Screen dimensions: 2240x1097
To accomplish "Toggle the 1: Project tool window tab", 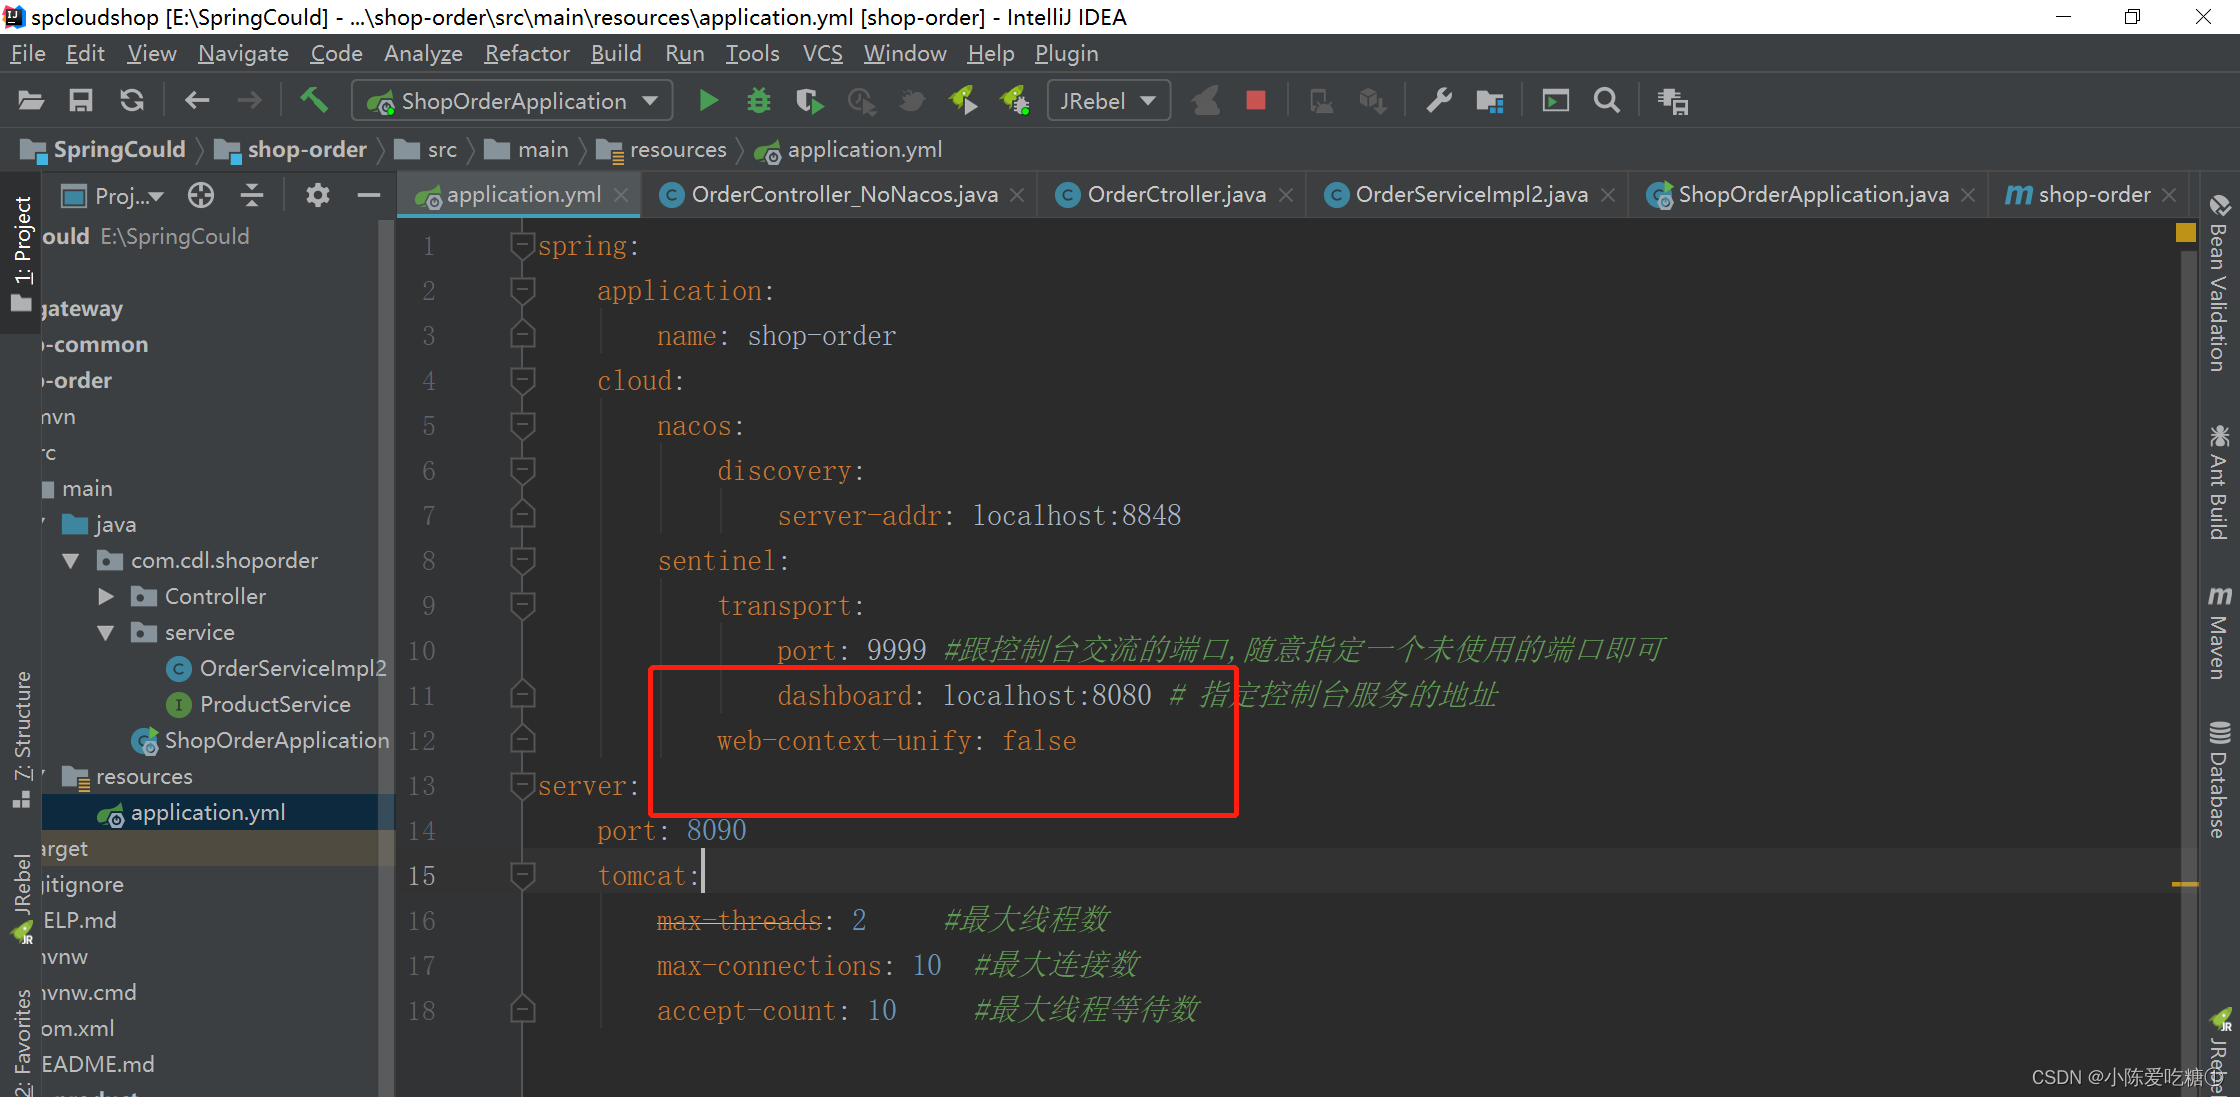I will (21, 254).
